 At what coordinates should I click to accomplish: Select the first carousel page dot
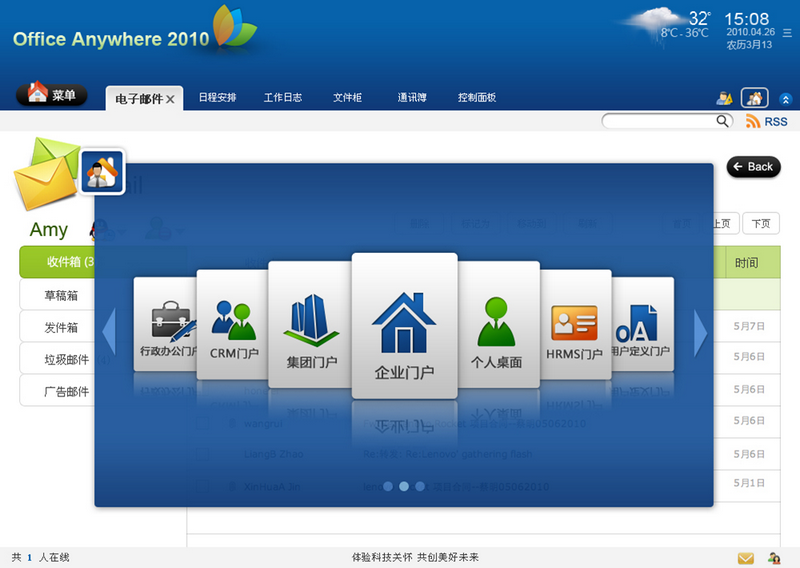click(388, 486)
